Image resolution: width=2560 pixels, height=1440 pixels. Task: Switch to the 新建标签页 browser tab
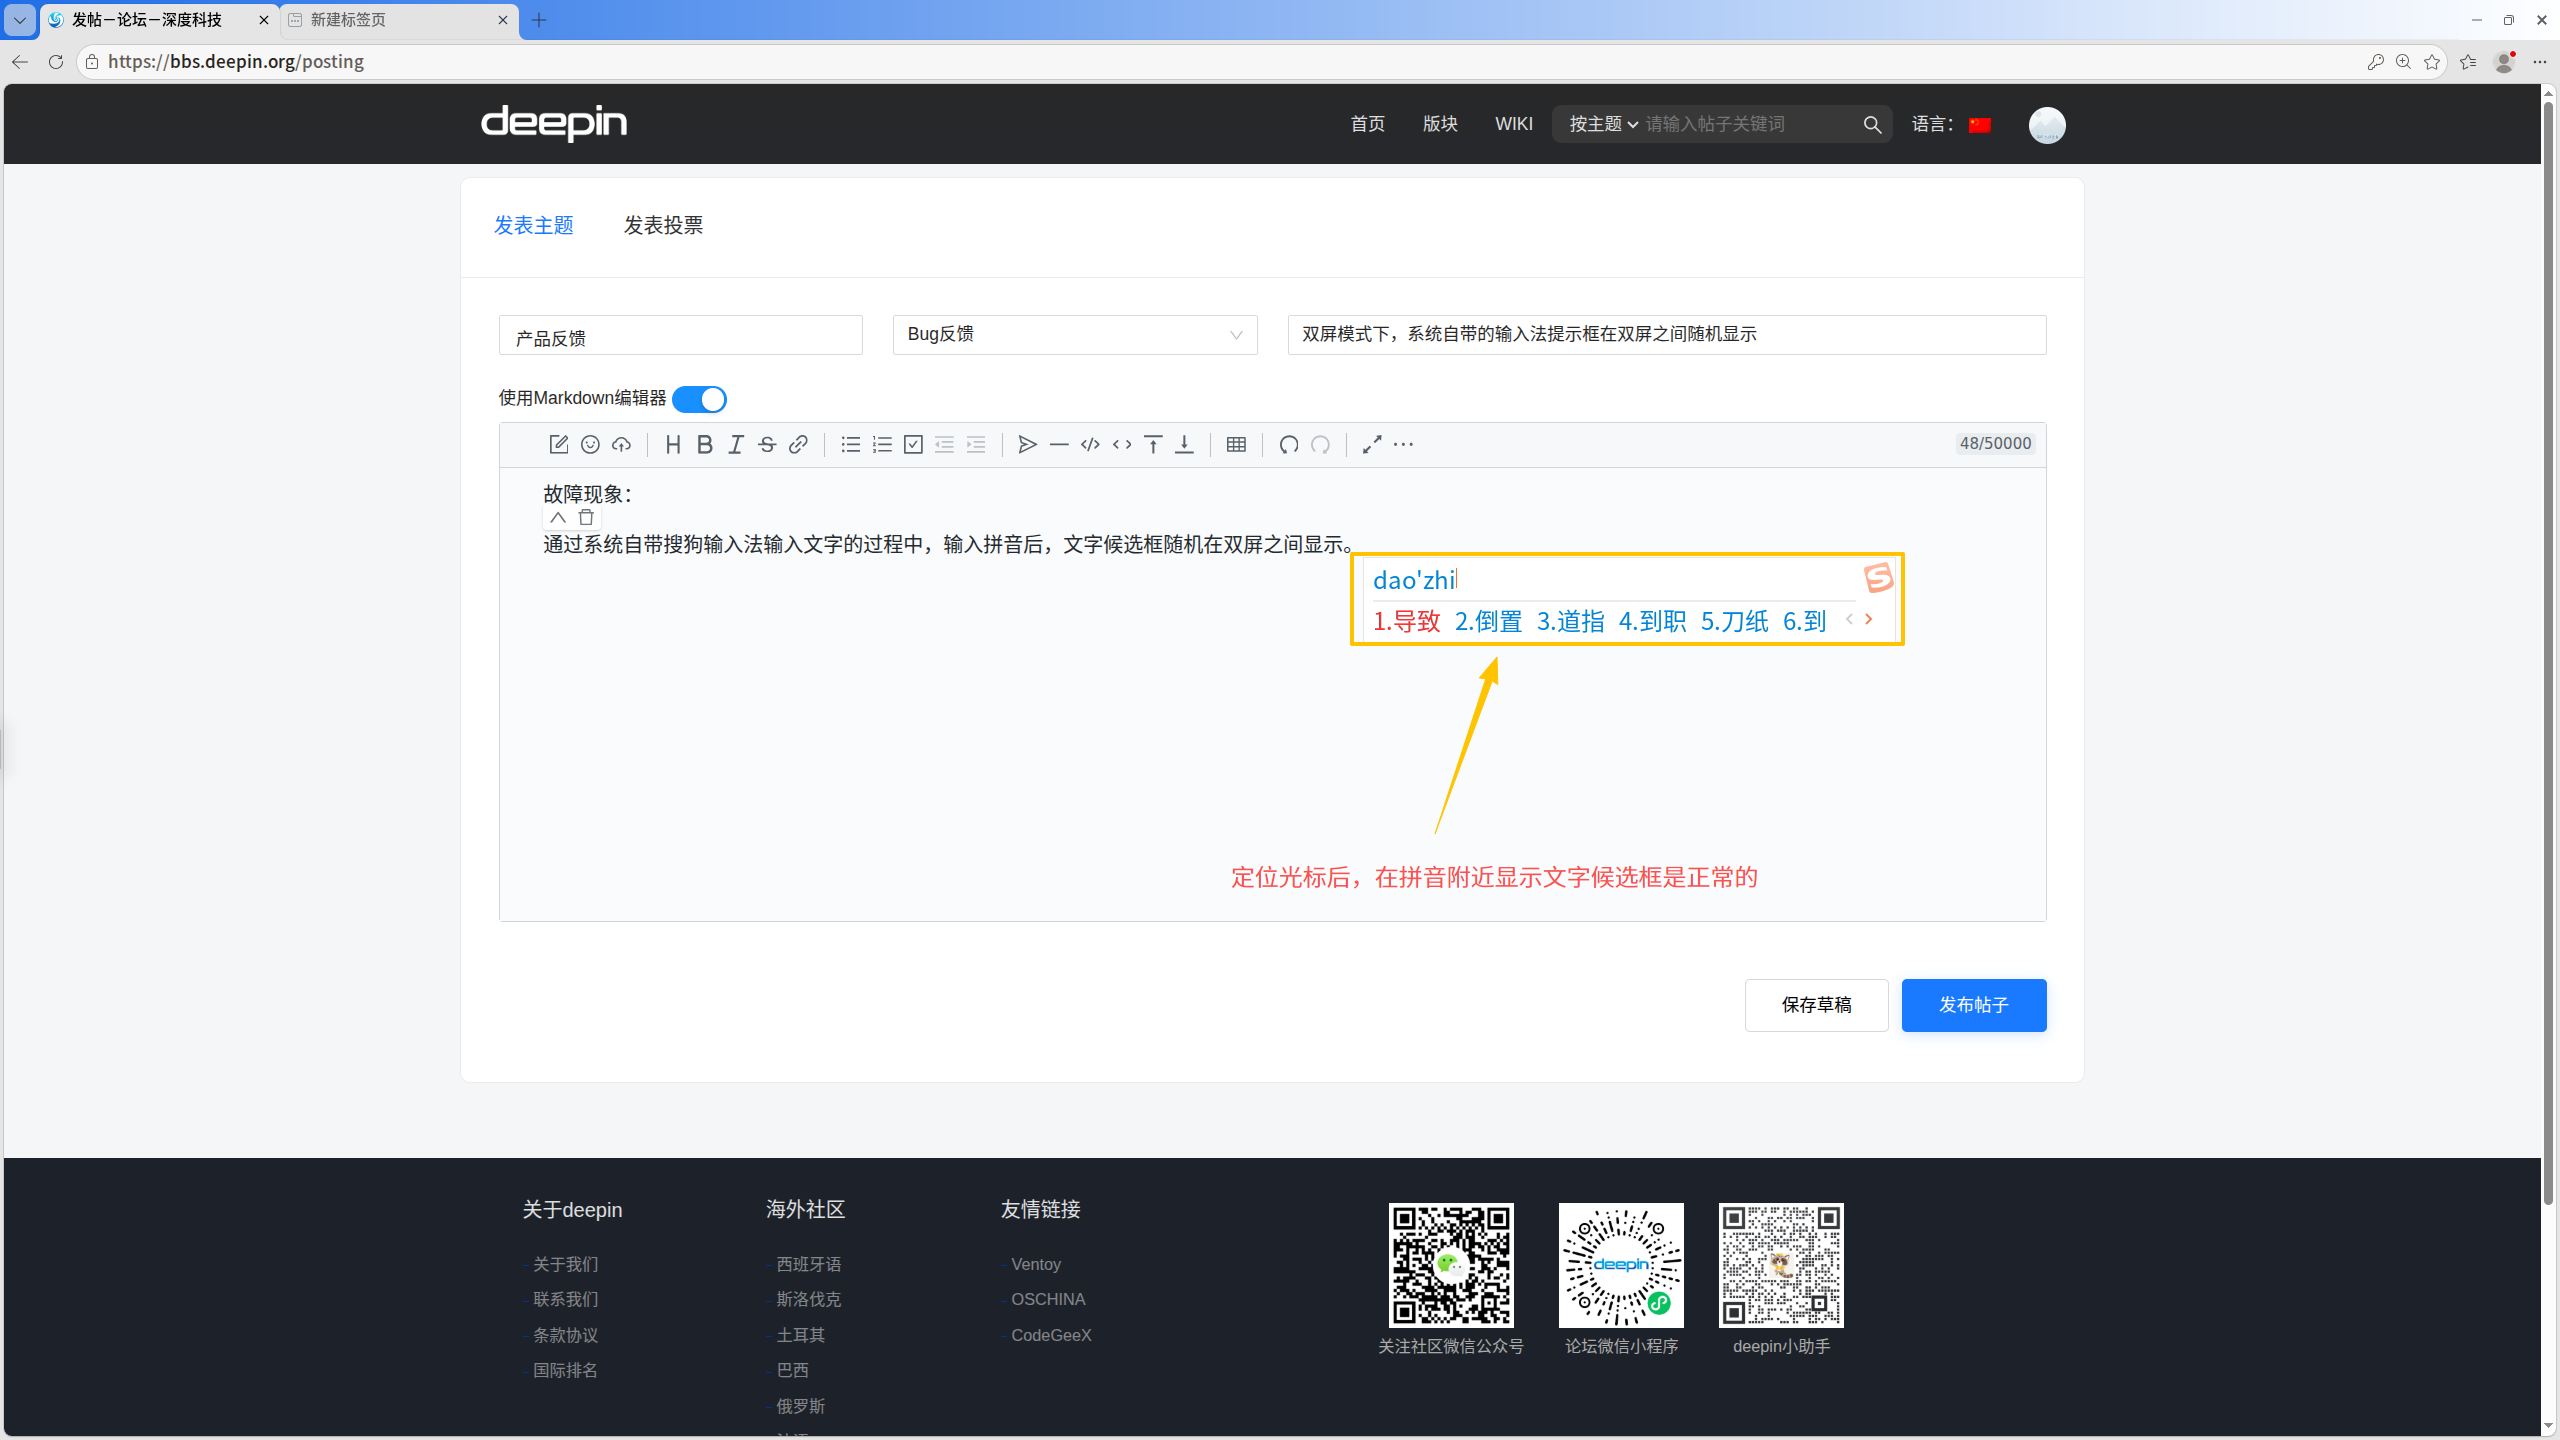400,20
